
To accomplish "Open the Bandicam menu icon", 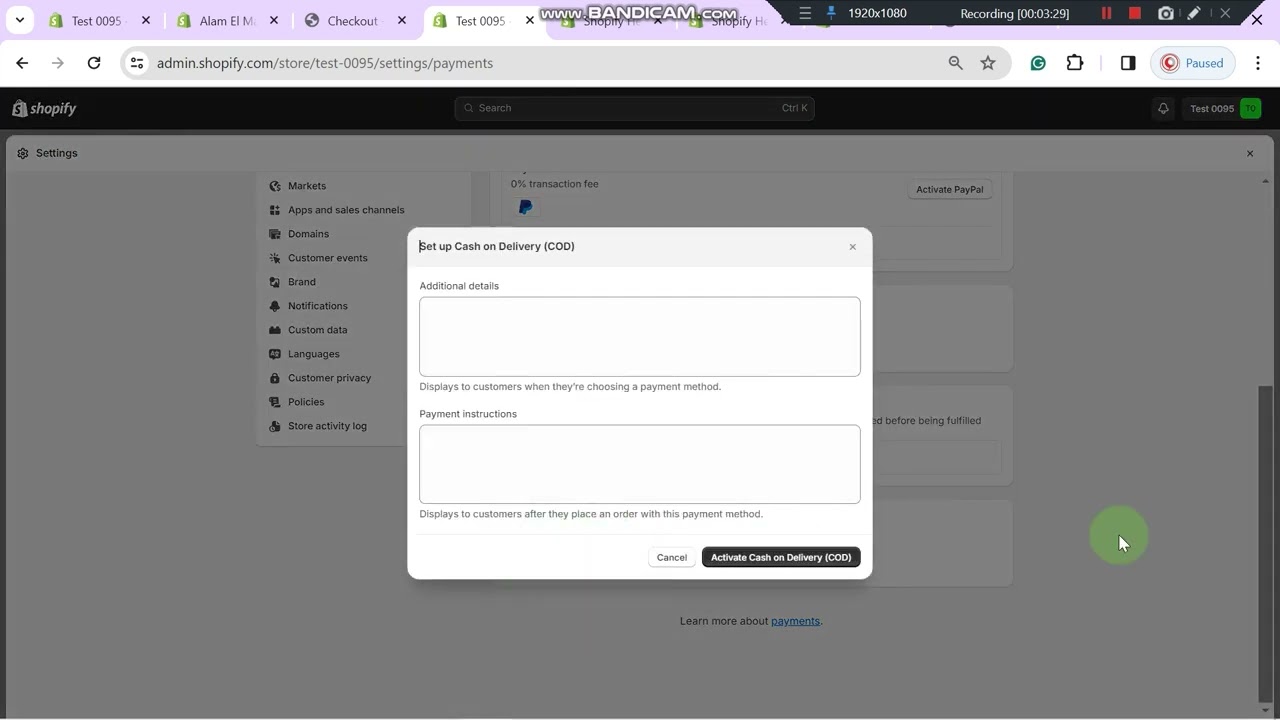I will pos(805,13).
